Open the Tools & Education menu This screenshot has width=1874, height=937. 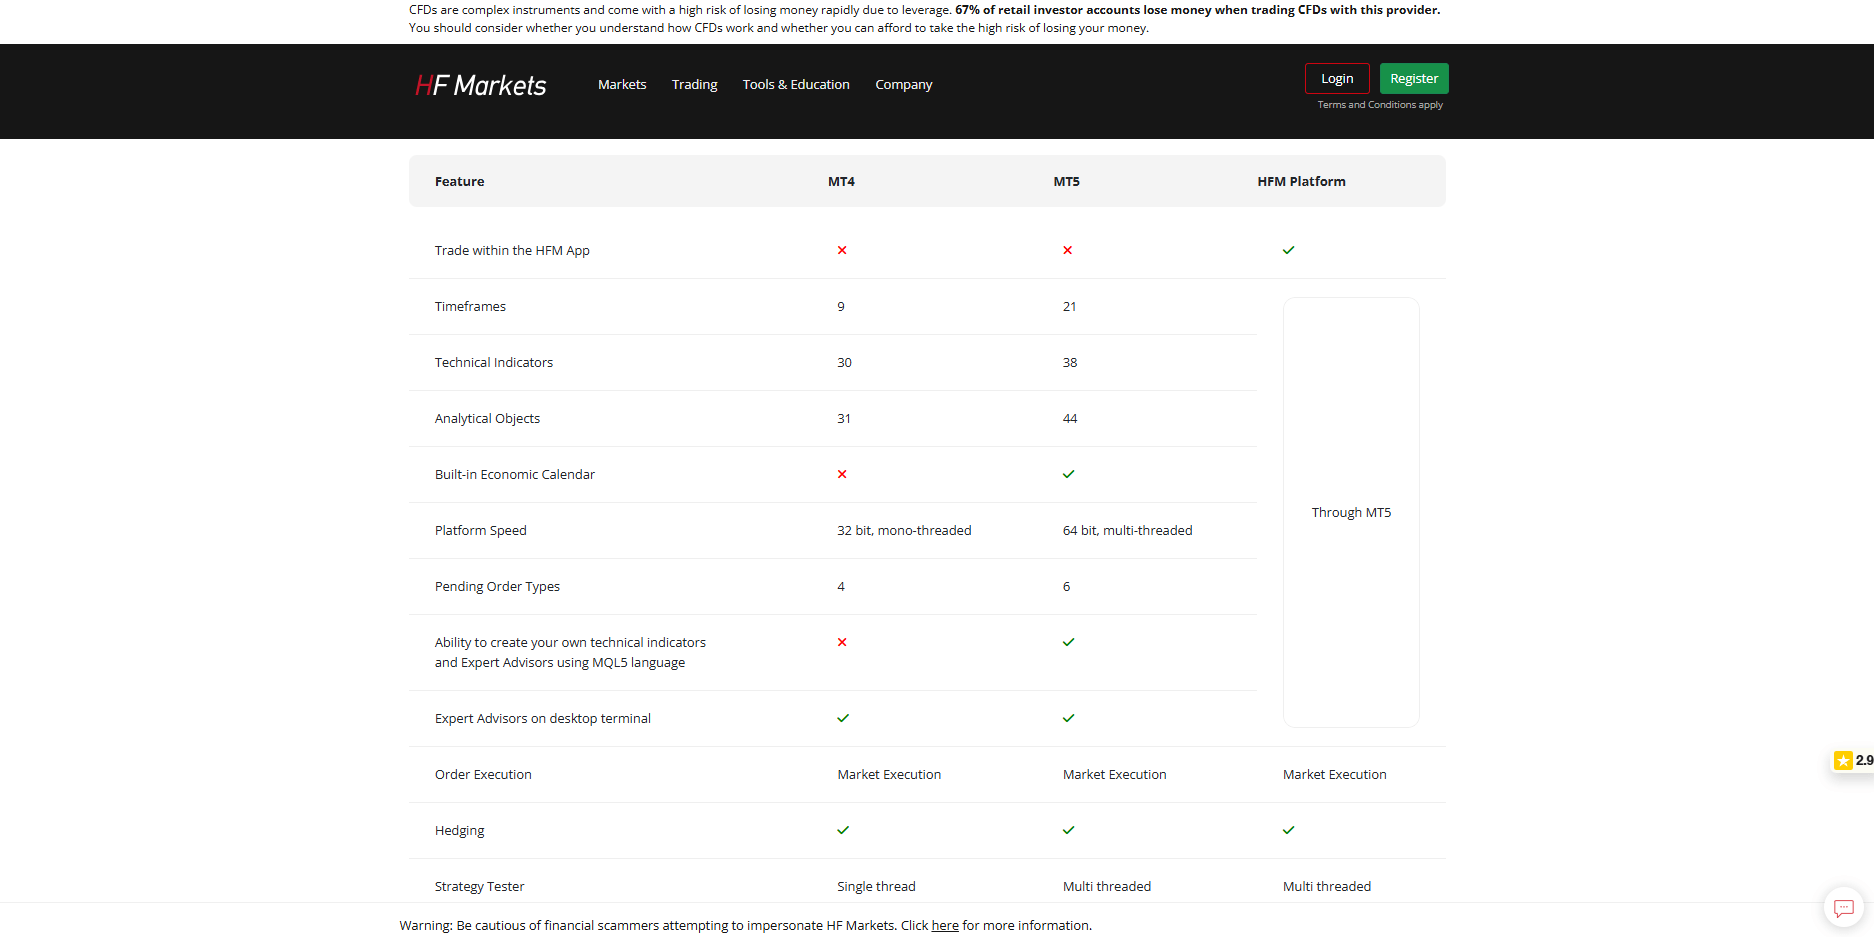(796, 85)
